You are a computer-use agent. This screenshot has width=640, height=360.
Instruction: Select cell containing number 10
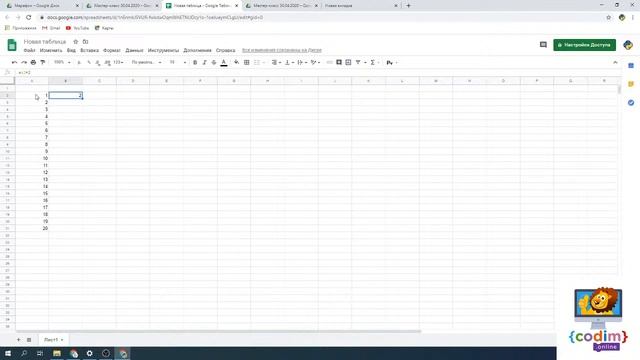click(x=32, y=158)
